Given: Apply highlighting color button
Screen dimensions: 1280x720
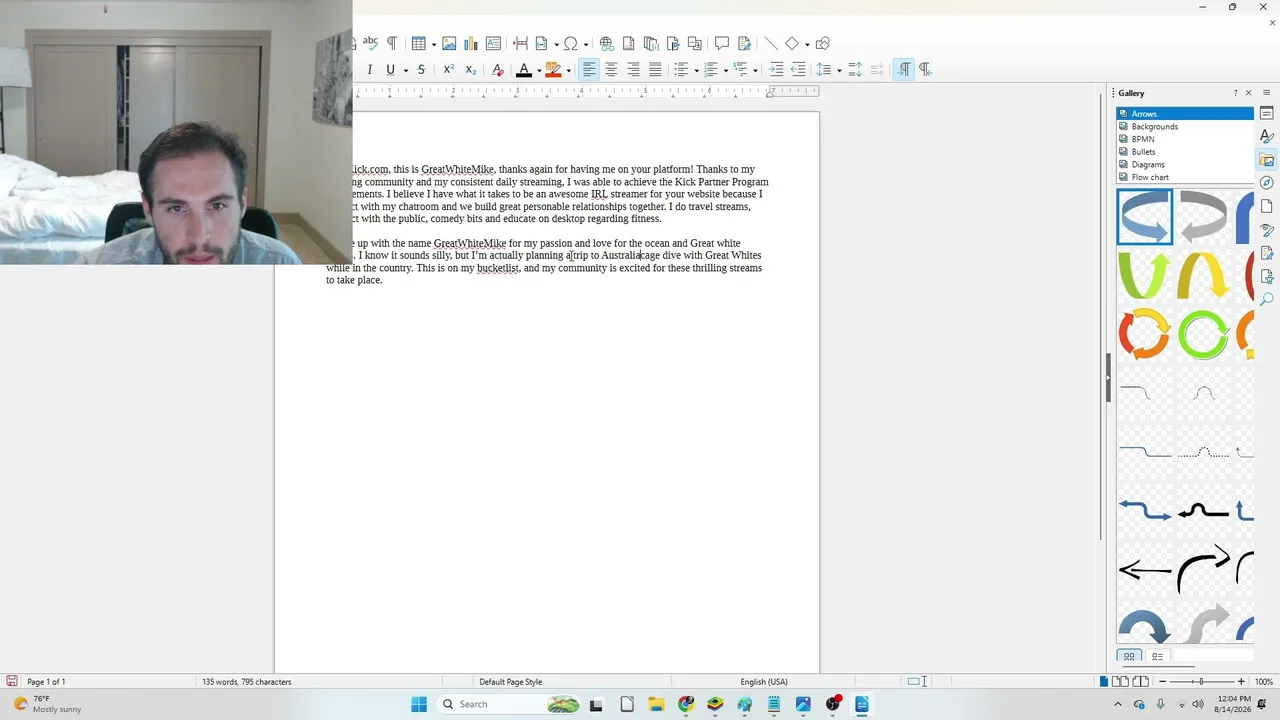Looking at the screenshot, I should (553, 69).
